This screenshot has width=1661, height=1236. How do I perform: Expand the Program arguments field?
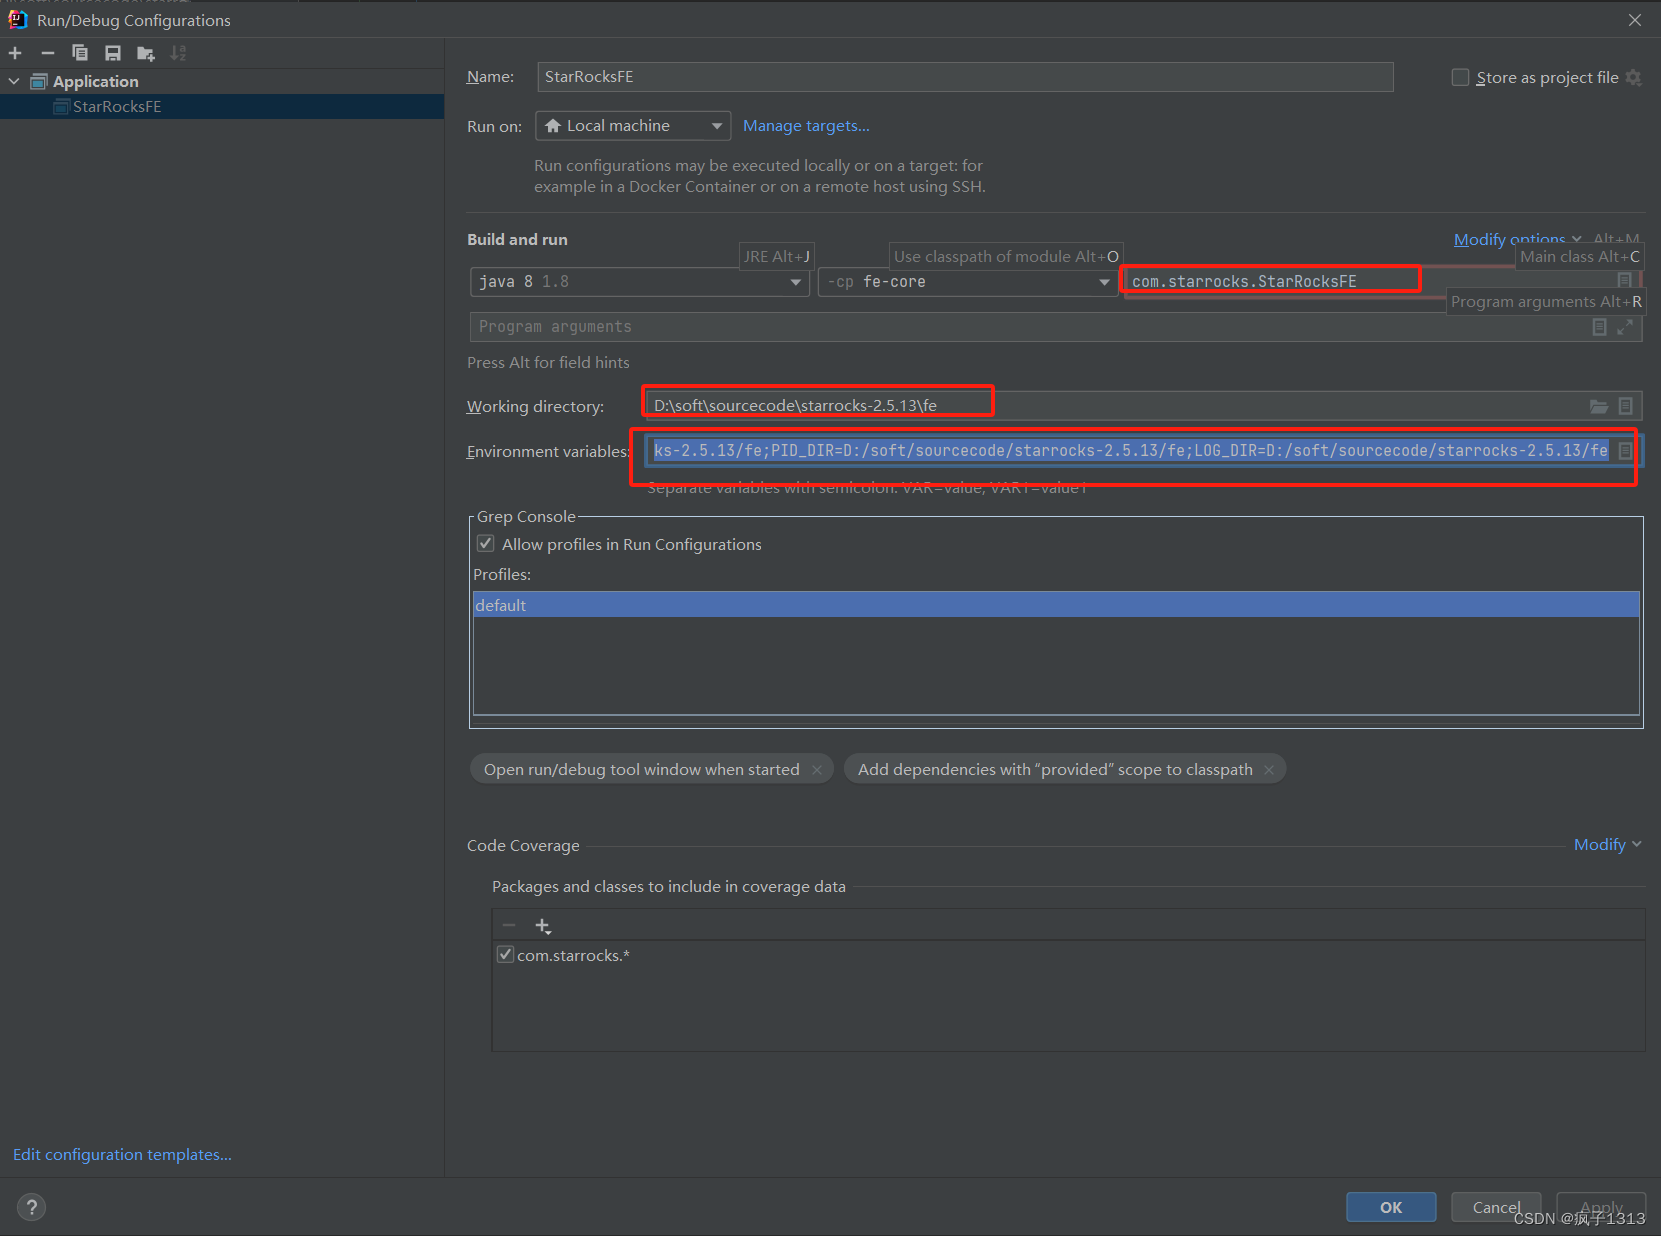(x=1625, y=327)
